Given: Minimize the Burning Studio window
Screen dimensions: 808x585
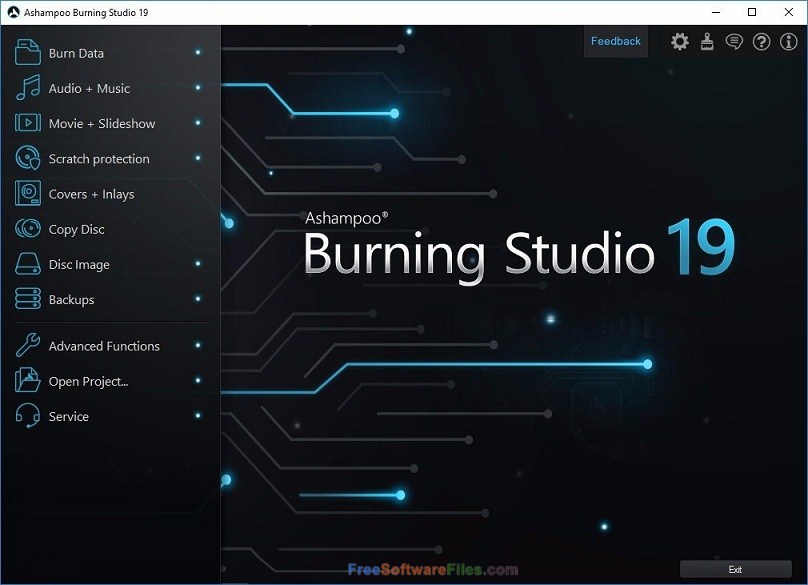Looking at the screenshot, I should [x=715, y=12].
